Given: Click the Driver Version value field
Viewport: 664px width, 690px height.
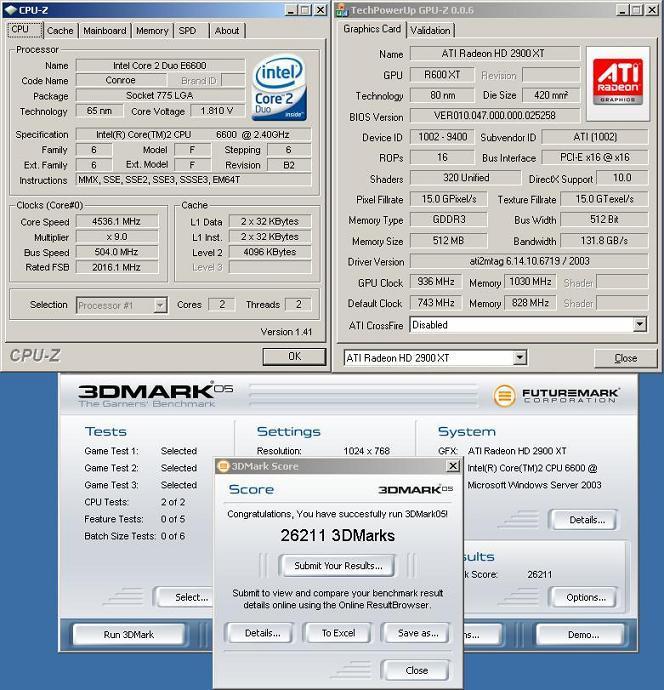Looking at the screenshot, I should (x=529, y=261).
